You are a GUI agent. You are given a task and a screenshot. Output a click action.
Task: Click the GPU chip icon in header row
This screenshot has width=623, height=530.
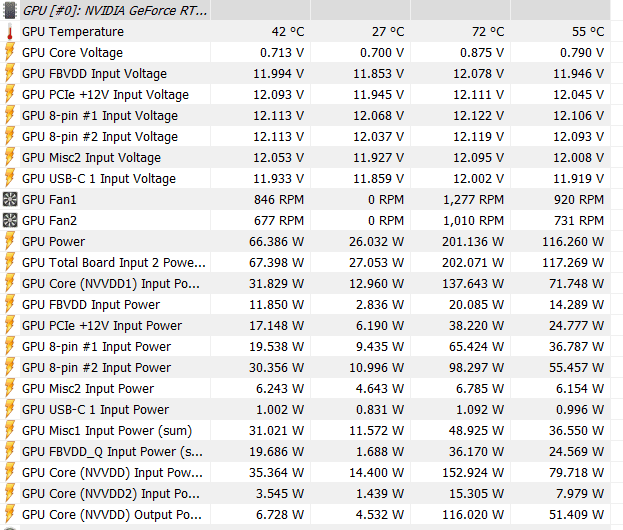[x=10, y=10]
